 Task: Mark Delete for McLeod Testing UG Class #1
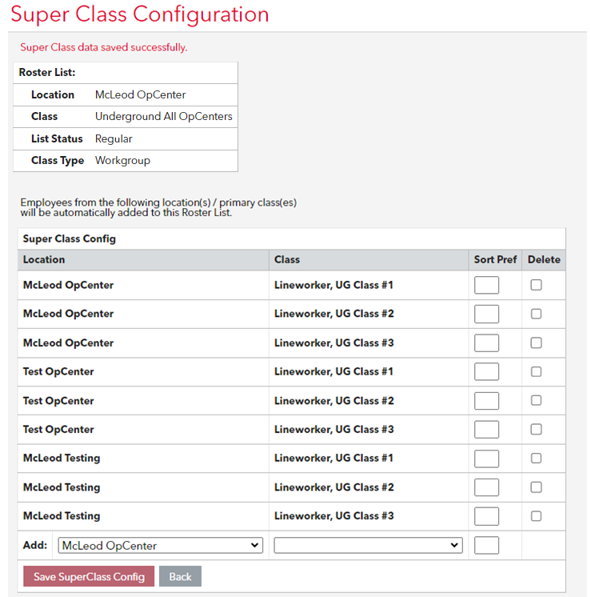point(536,458)
